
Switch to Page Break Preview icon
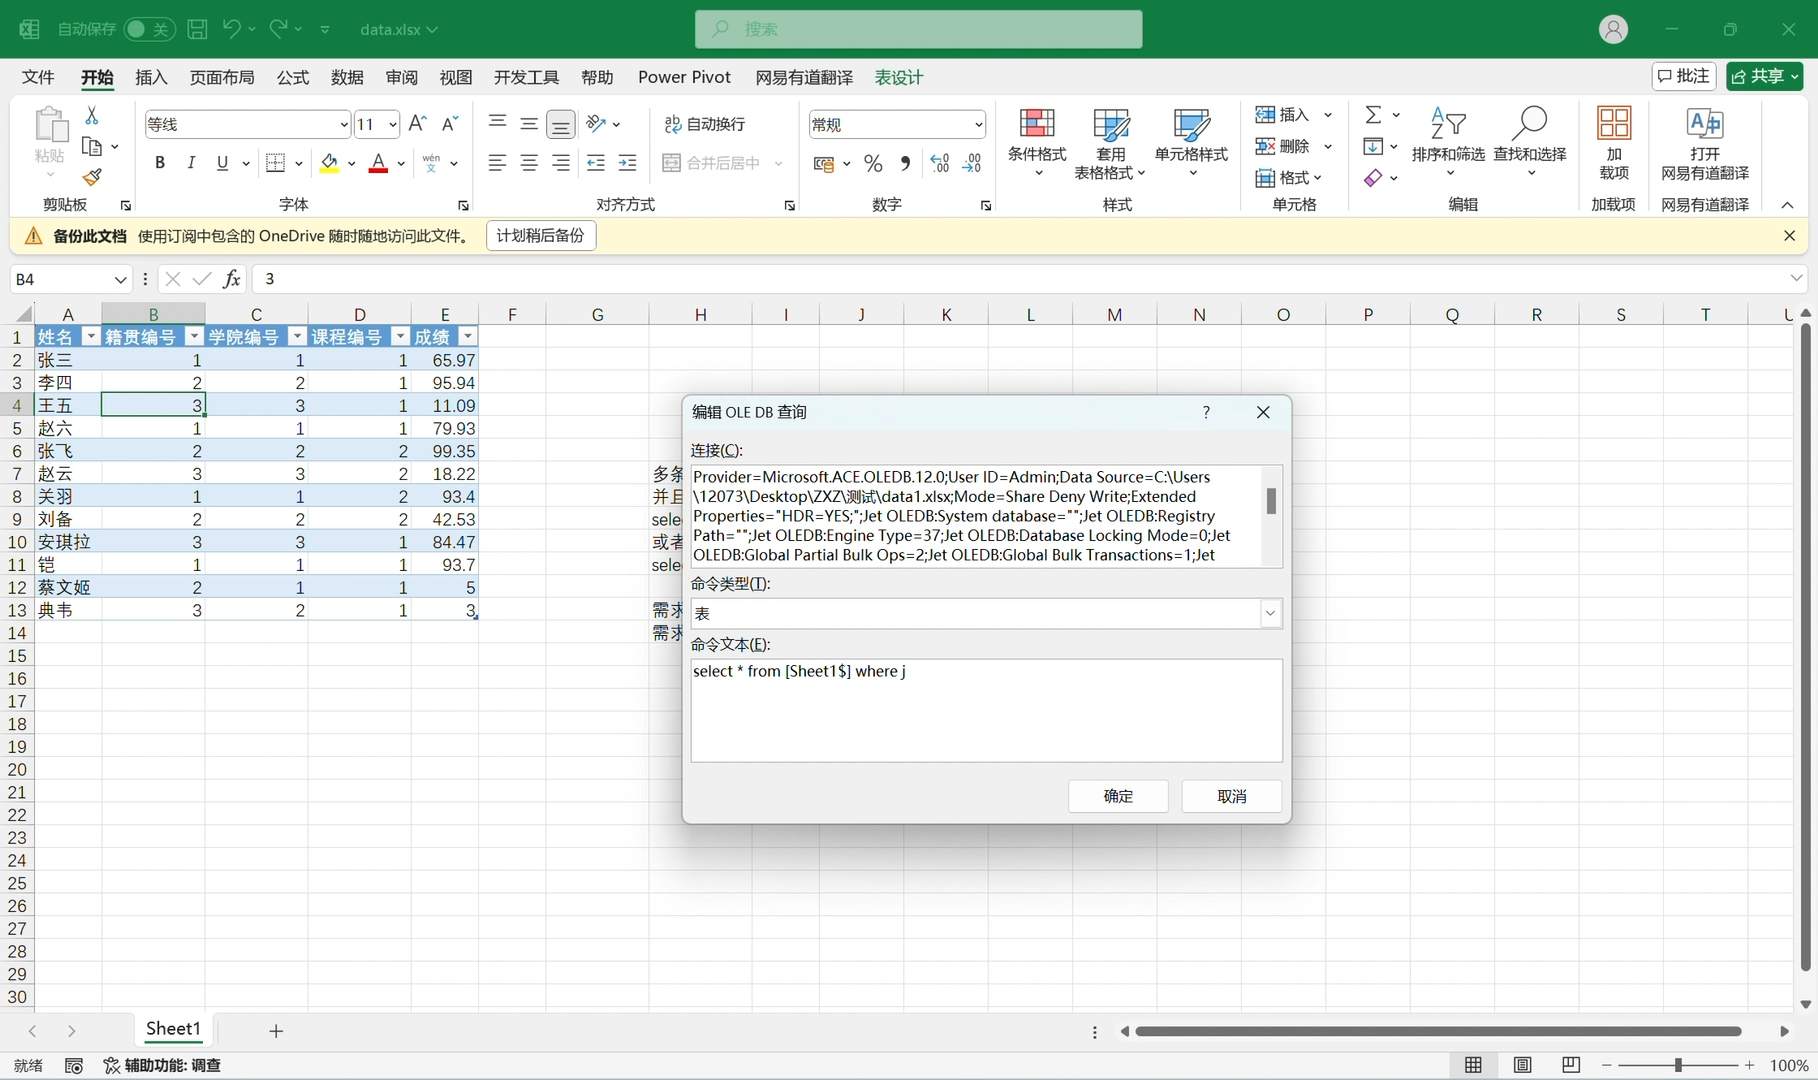tap(1571, 1066)
